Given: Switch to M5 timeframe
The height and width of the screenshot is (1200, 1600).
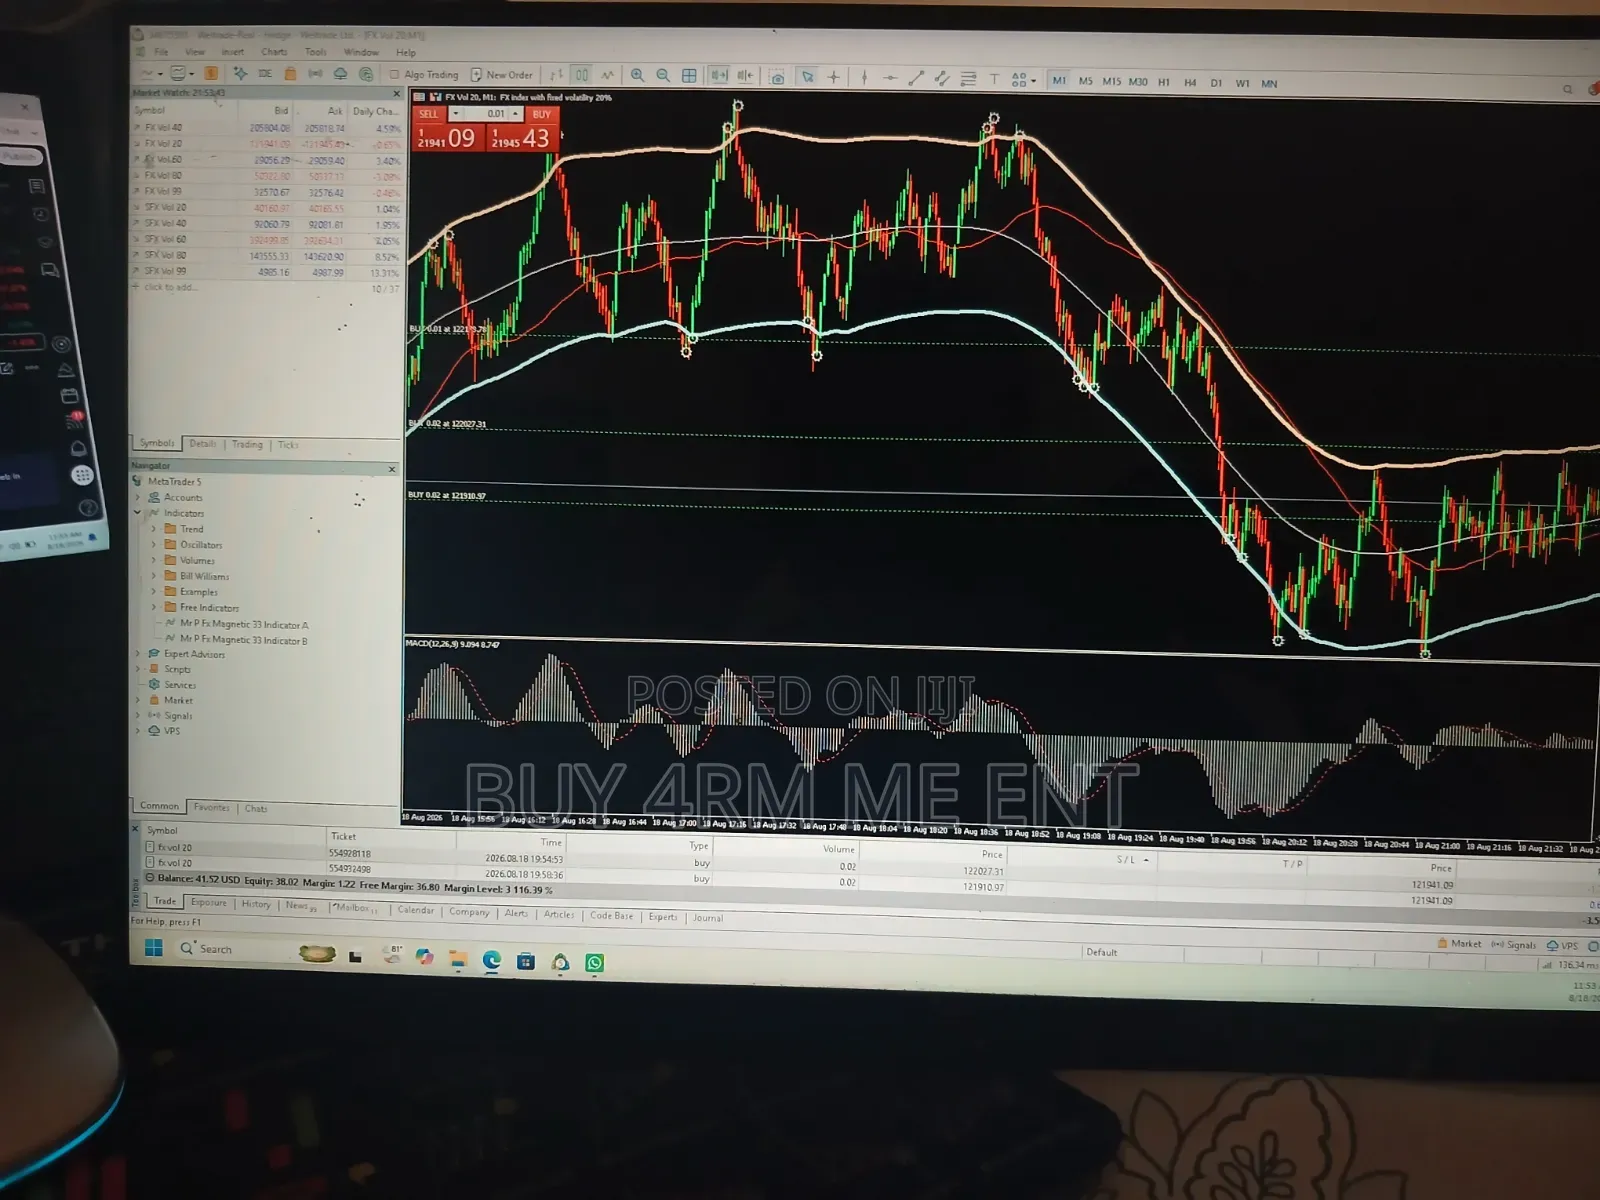Looking at the screenshot, I should [x=1085, y=82].
